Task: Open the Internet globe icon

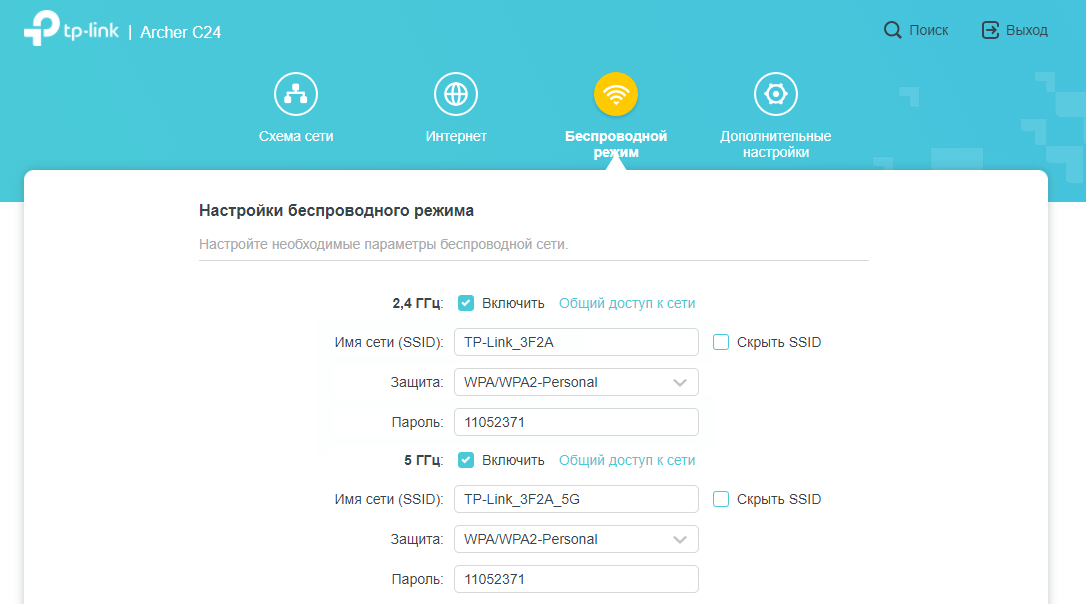Action: [x=456, y=94]
